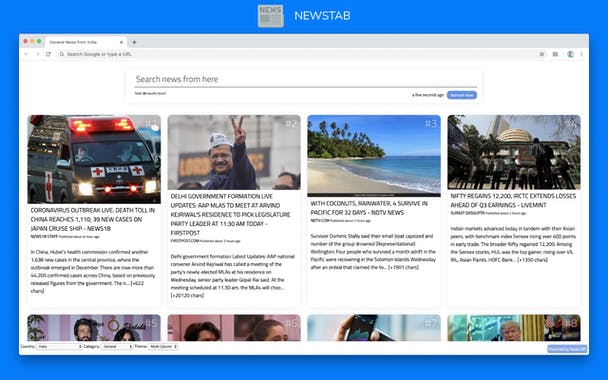This screenshot has width=608, height=380.
Task: Open the ambulance coronavirus article image
Action: [94, 159]
